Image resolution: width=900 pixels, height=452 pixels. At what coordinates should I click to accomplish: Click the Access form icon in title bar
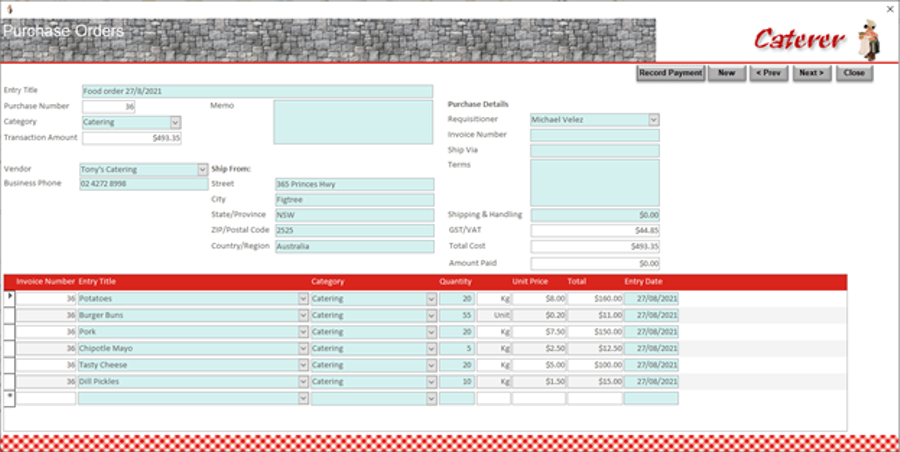click(8, 9)
